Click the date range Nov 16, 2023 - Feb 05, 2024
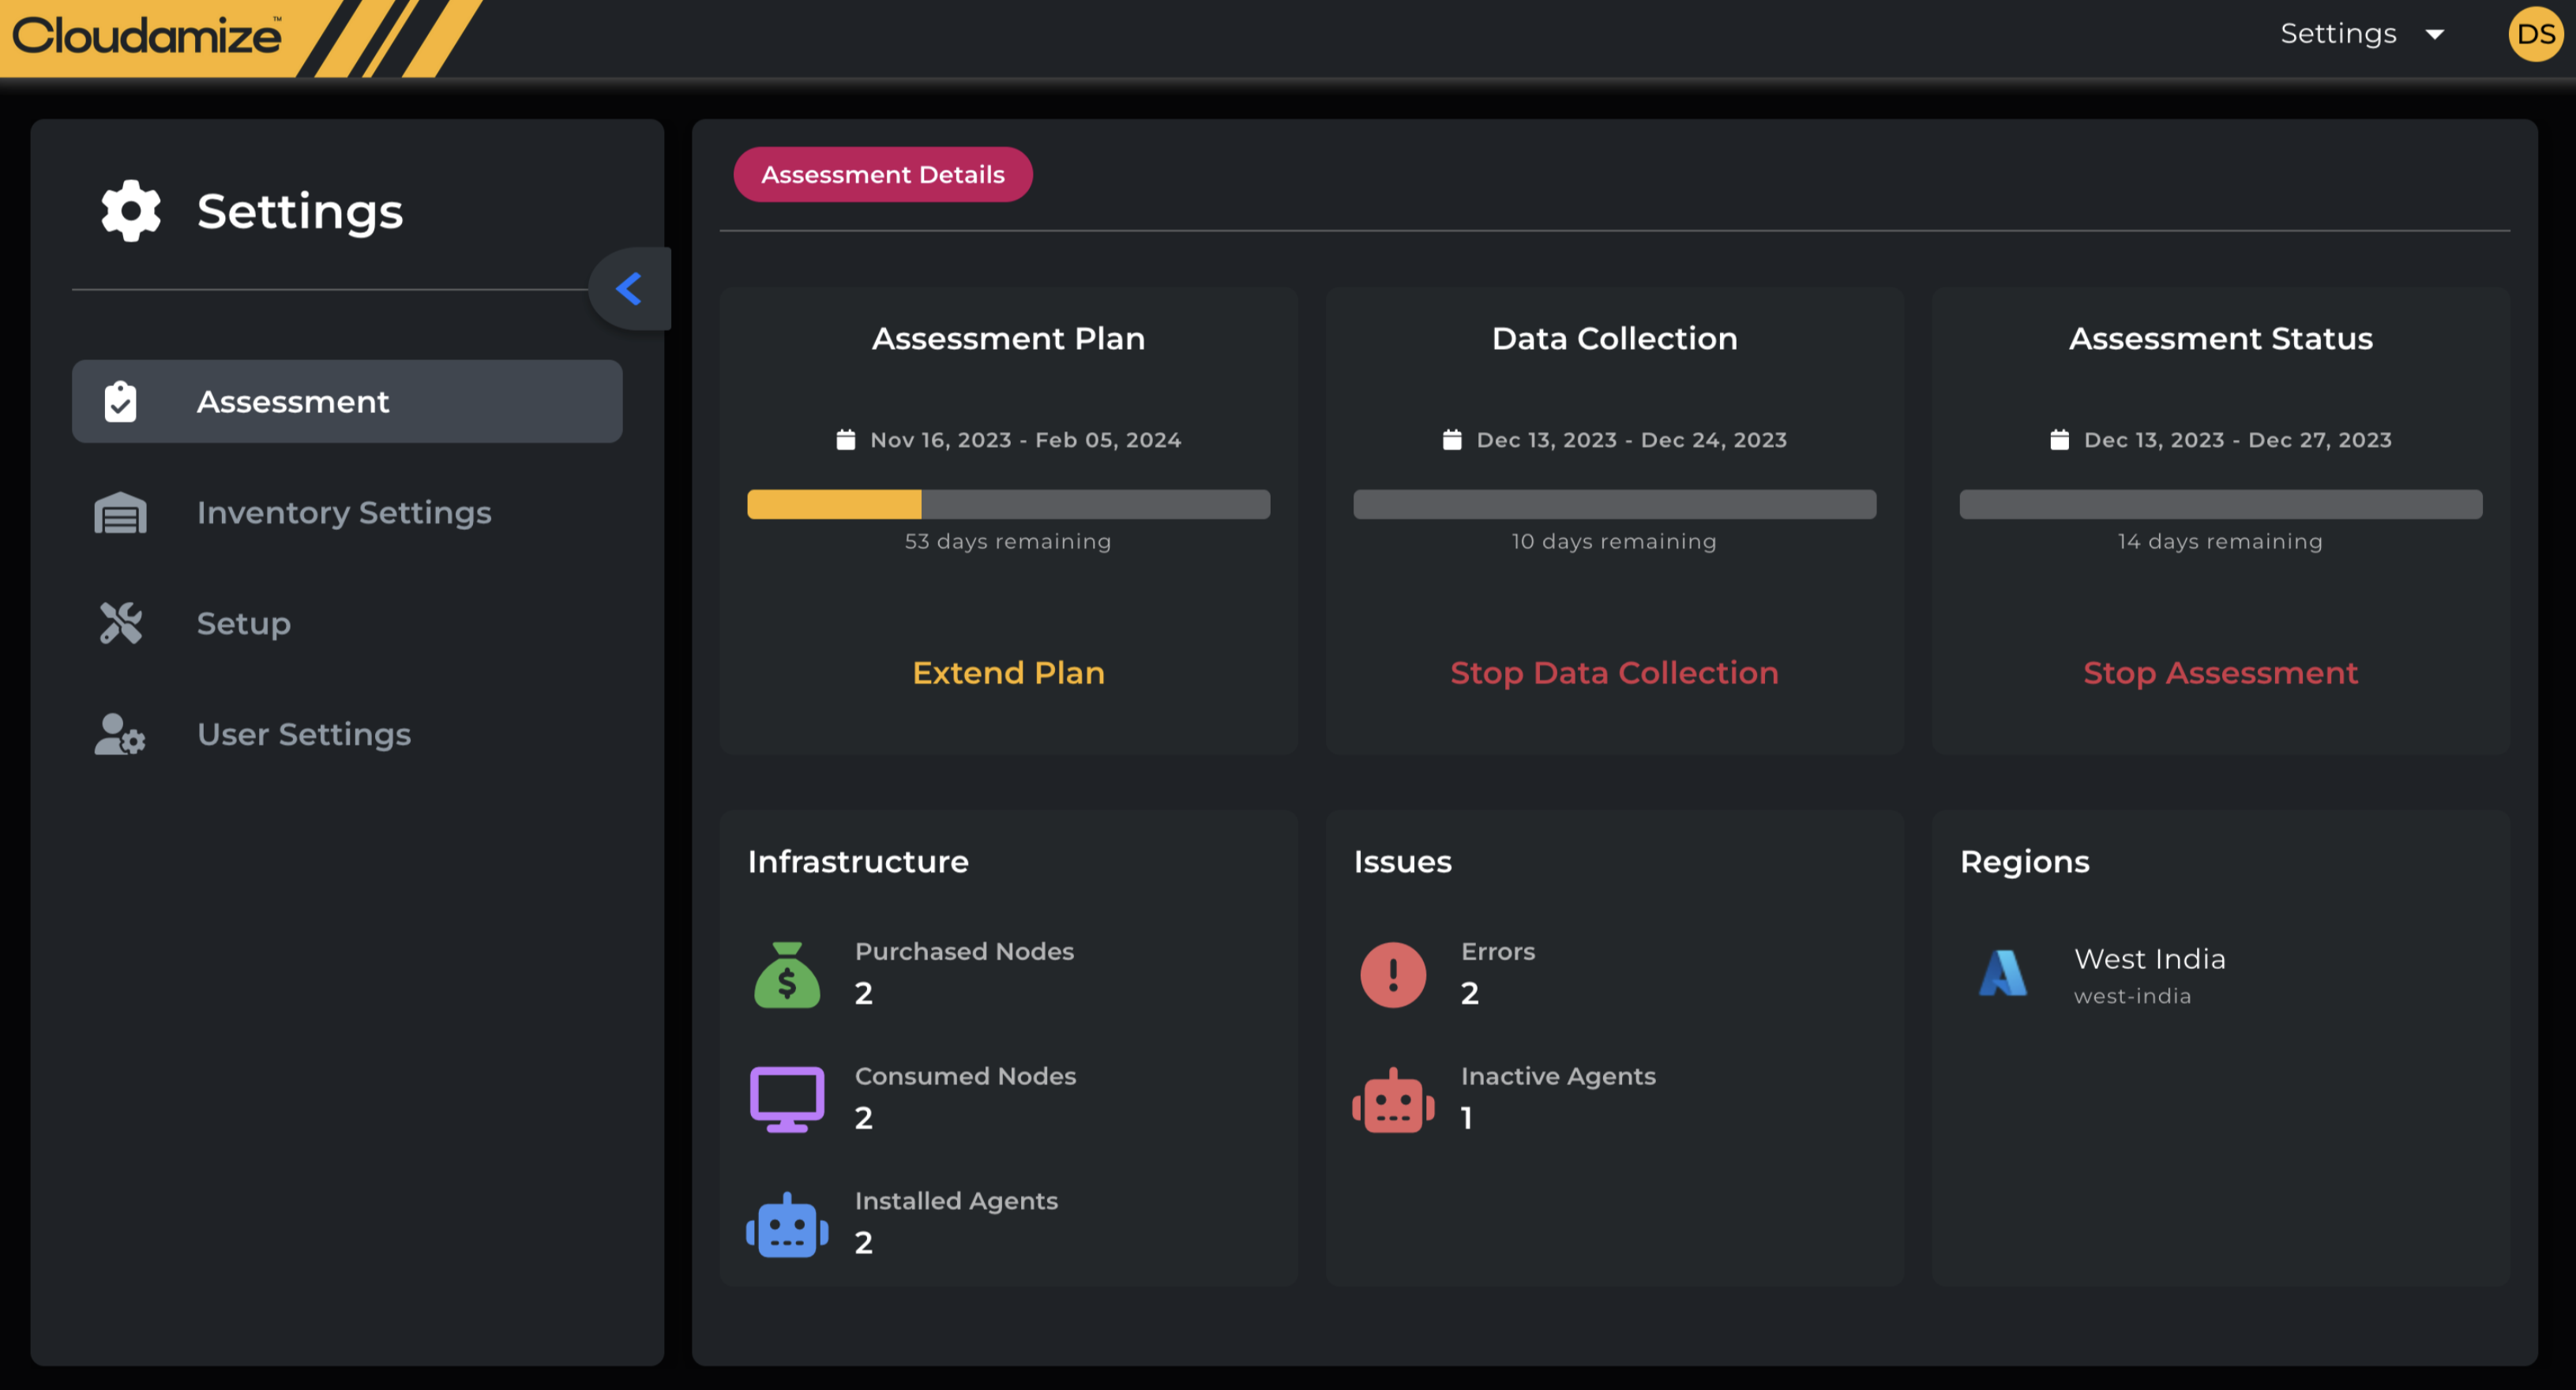Screen dimensions: 2576x1390 1025,440
